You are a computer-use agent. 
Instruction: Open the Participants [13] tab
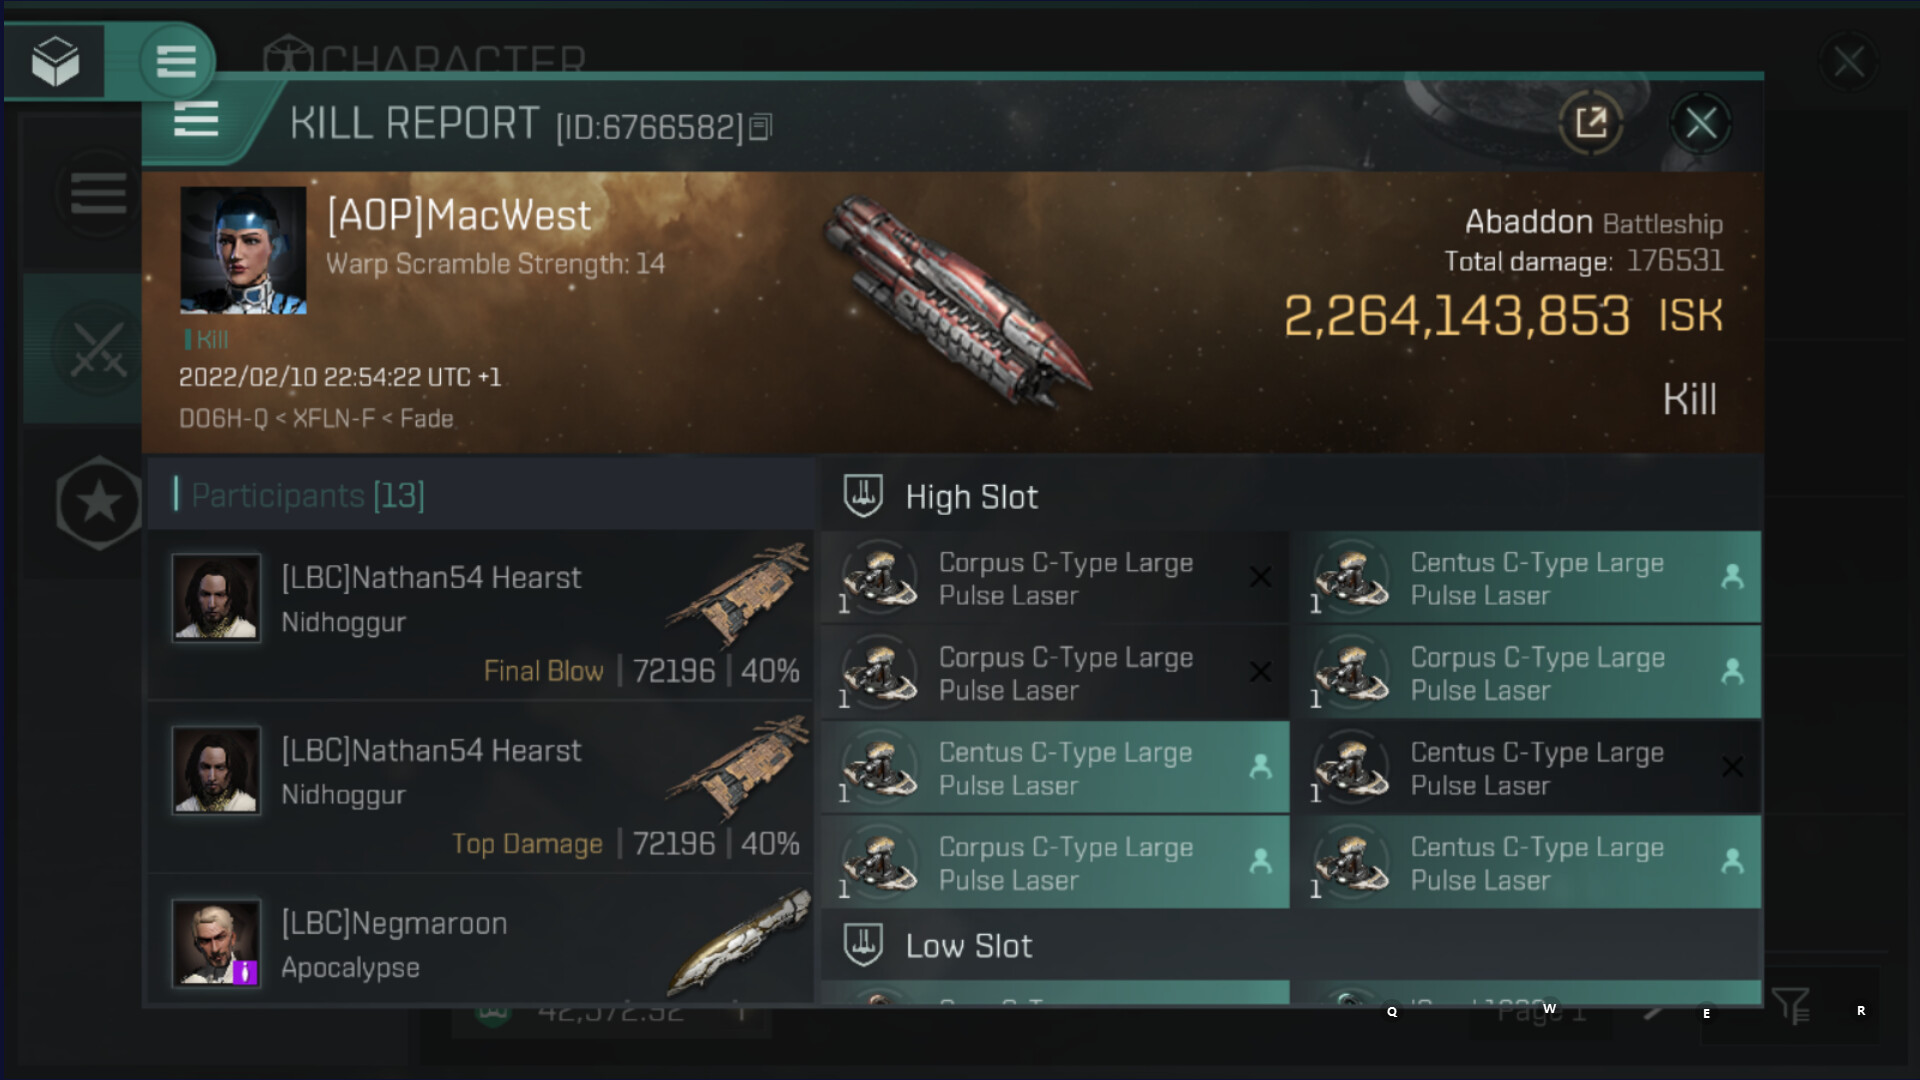click(308, 495)
